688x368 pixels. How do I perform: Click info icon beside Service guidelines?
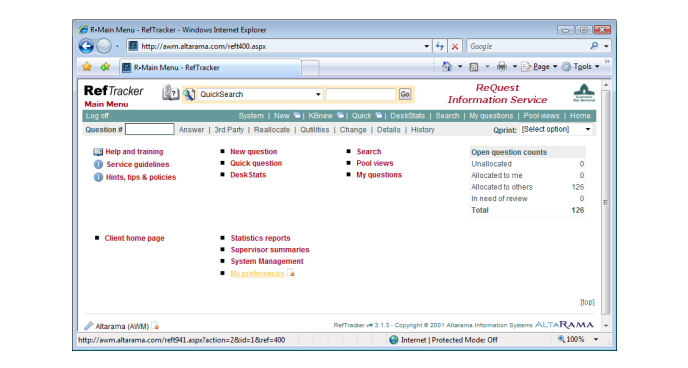98,164
